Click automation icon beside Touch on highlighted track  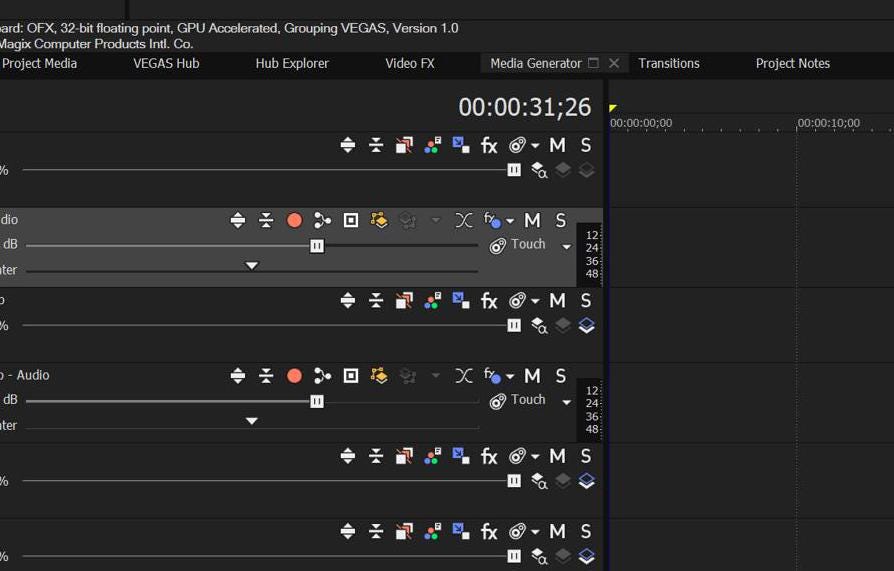[x=498, y=246]
